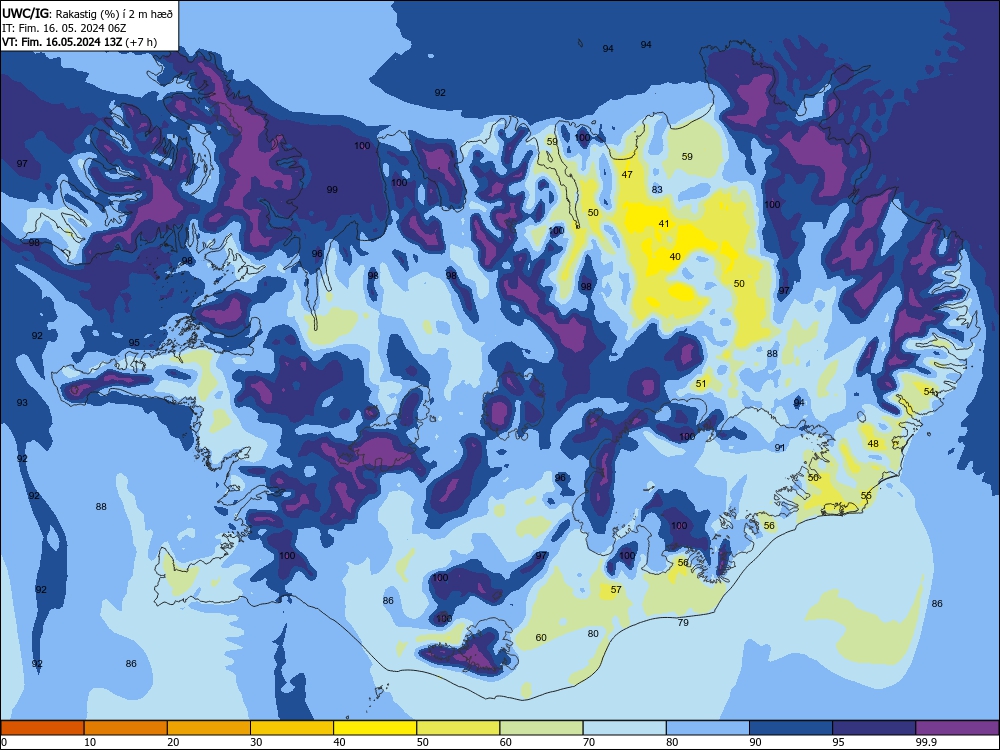Click the '20' legend tick label
This screenshot has width=1000, height=750.
(x=173, y=742)
